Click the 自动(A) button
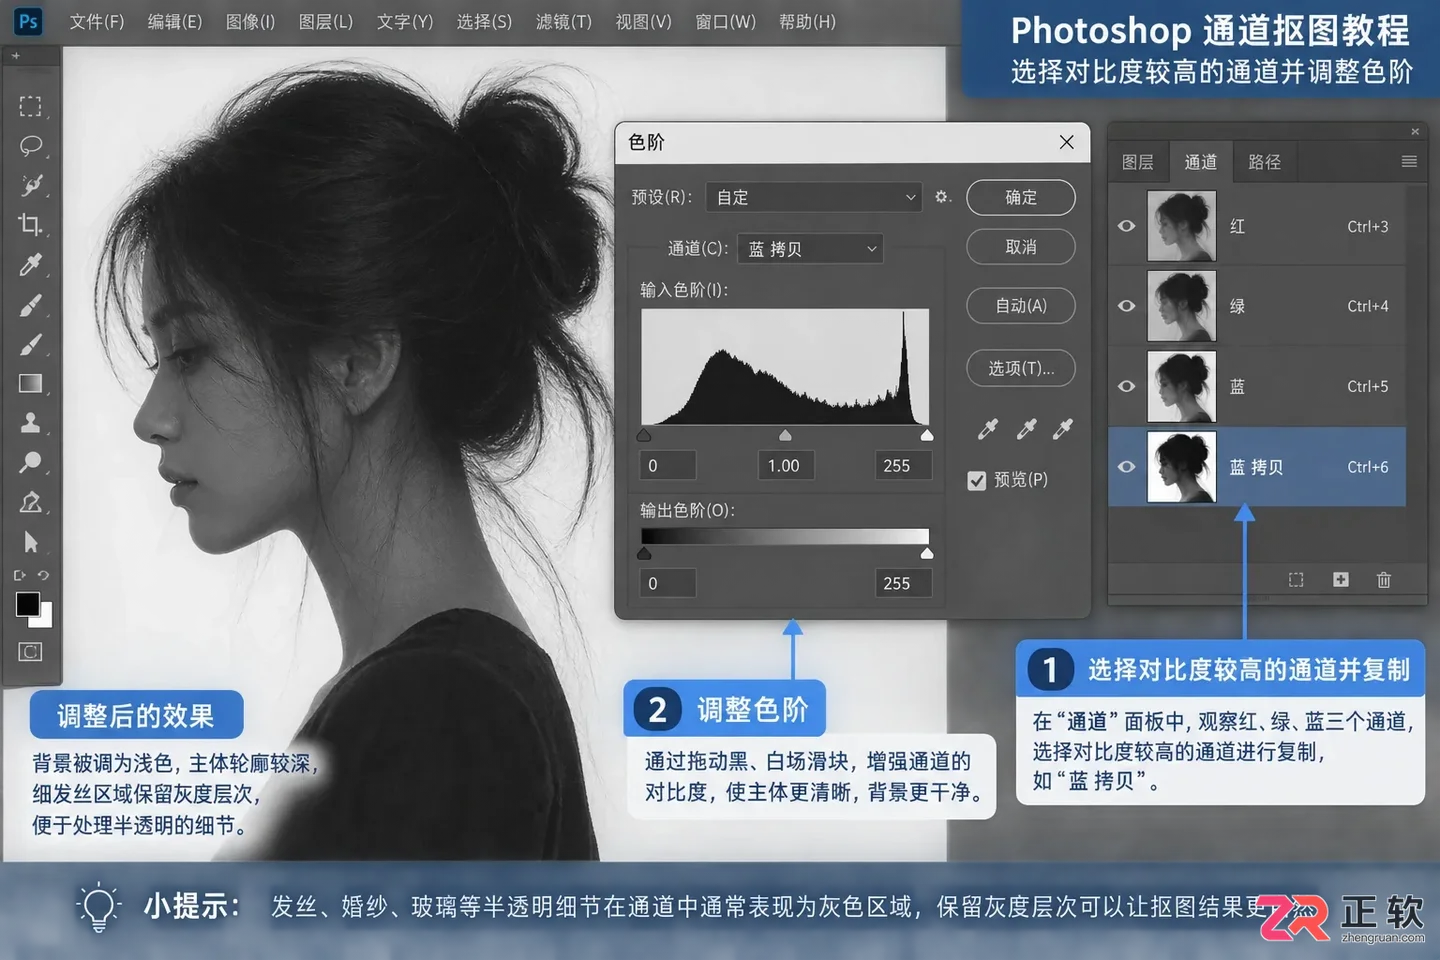Screen dimensions: 1440x960 coord(1021,306)
